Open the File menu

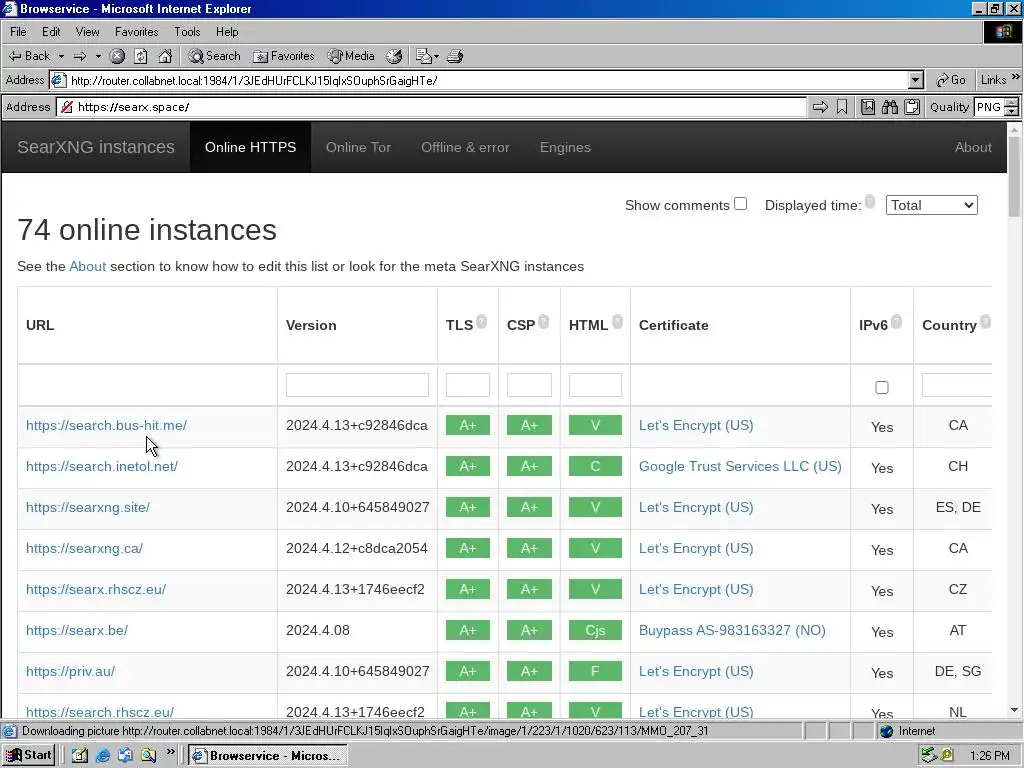pyautogui.click(x=18, y=32)
